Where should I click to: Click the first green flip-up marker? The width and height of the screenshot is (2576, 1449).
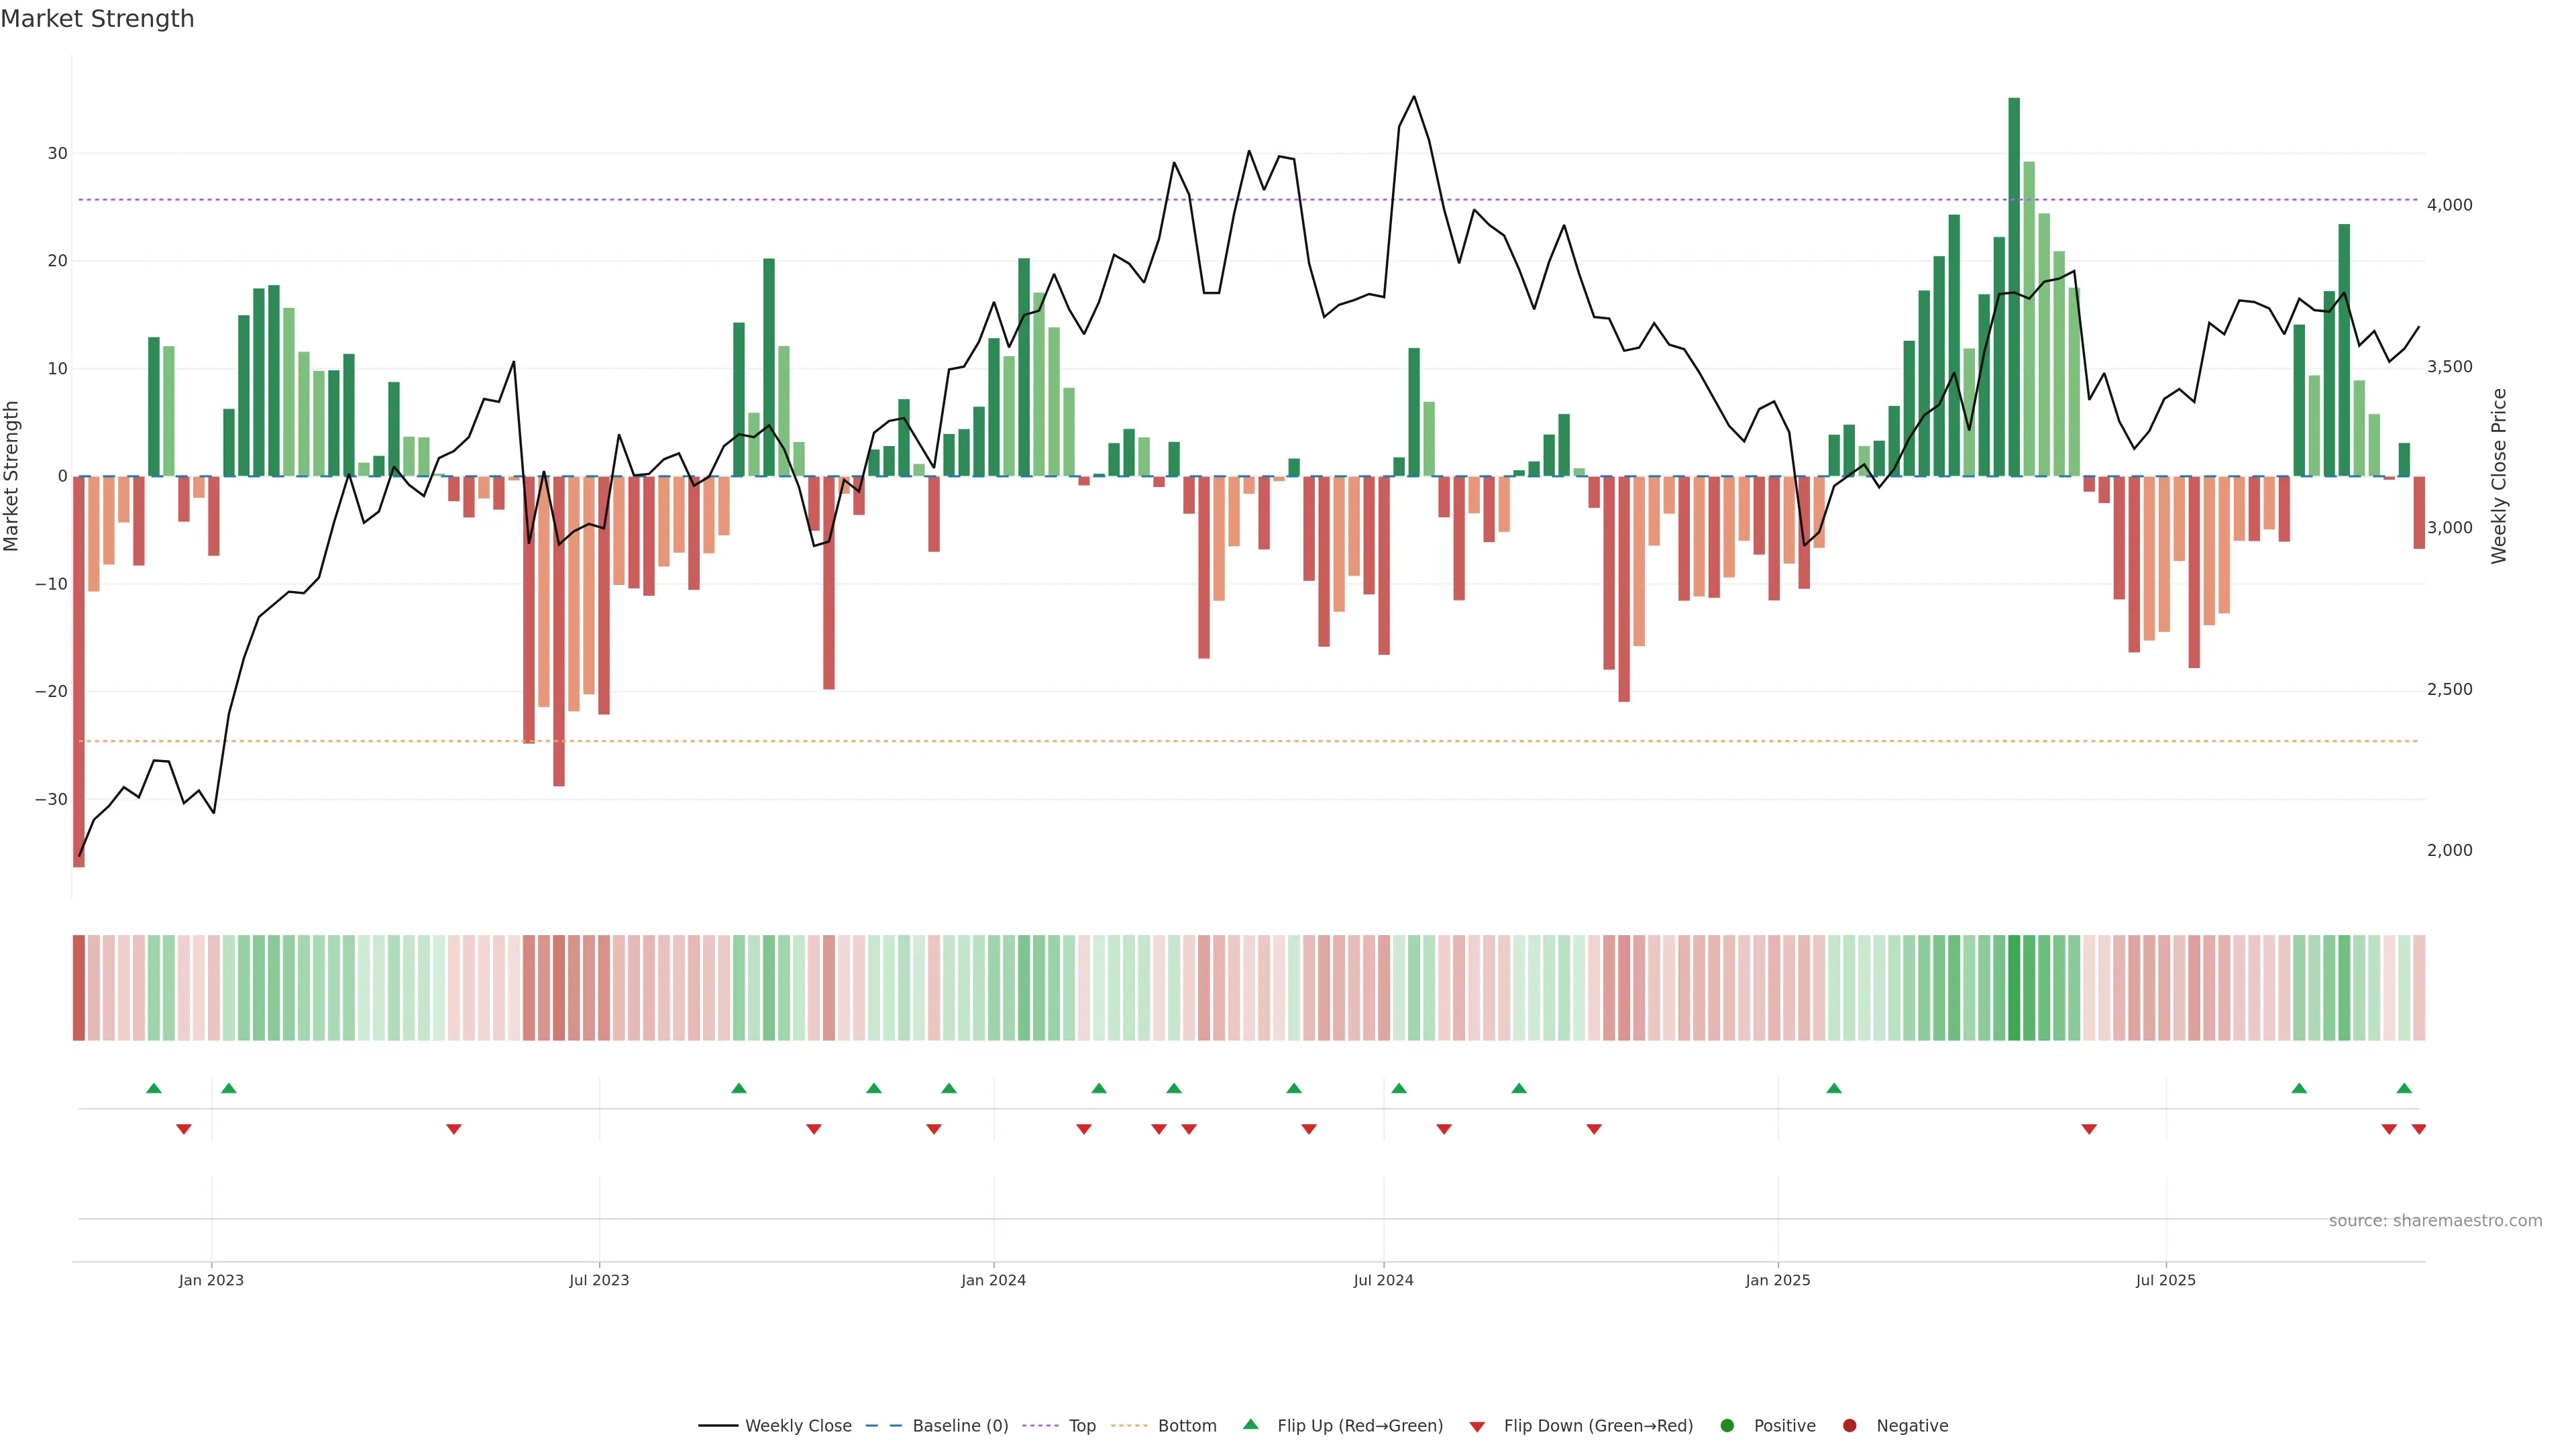click(154, 1088)
